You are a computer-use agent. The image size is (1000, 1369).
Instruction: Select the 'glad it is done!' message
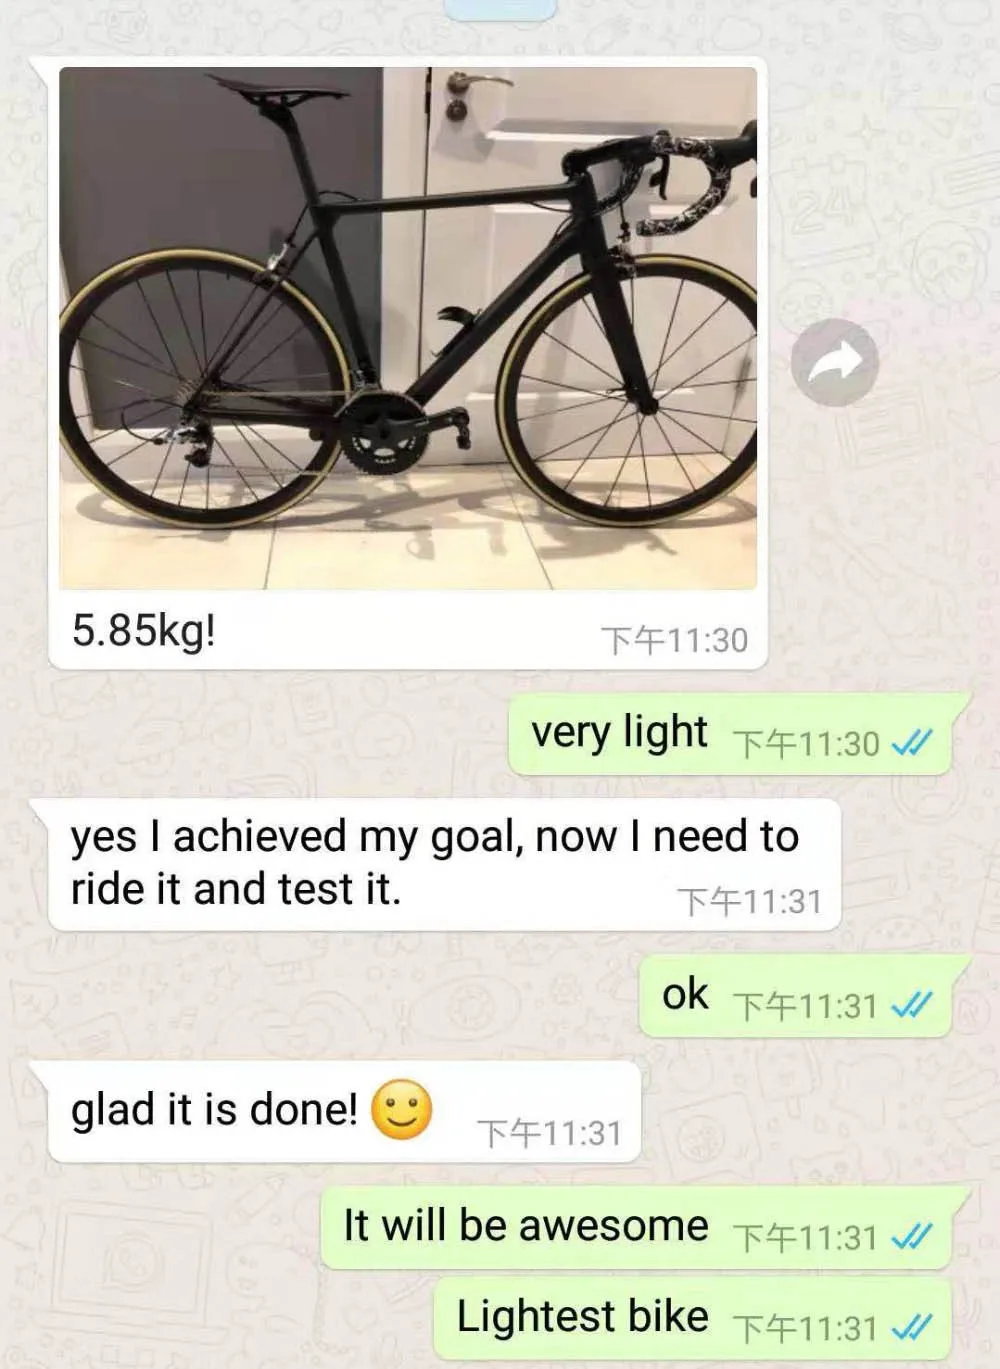point(340,1112)
